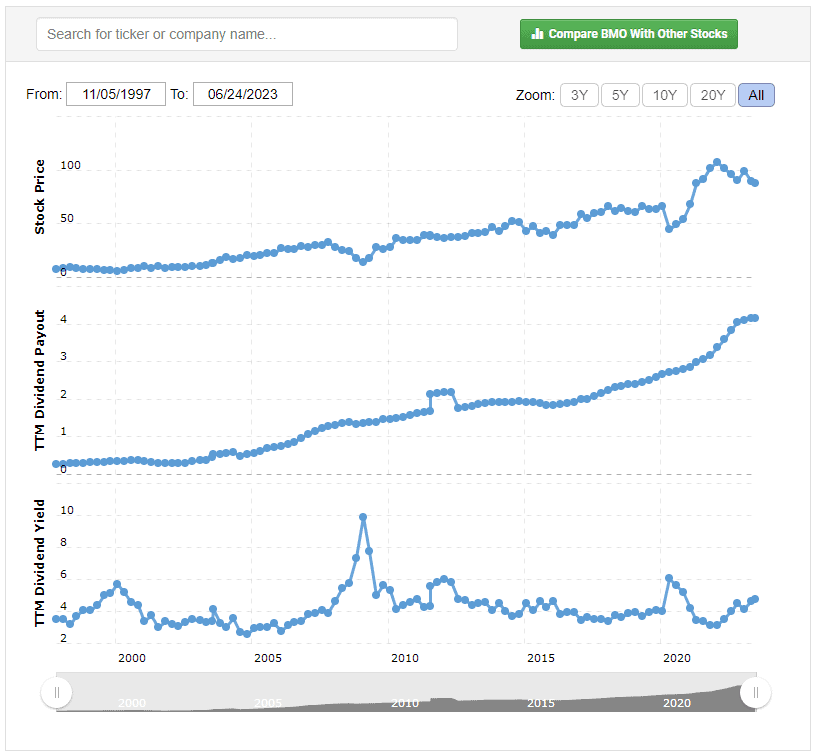Viewport: 817px width, 755px height.
Task: Click the 2020 label in the range navigator
Action: tap(677, 703)
